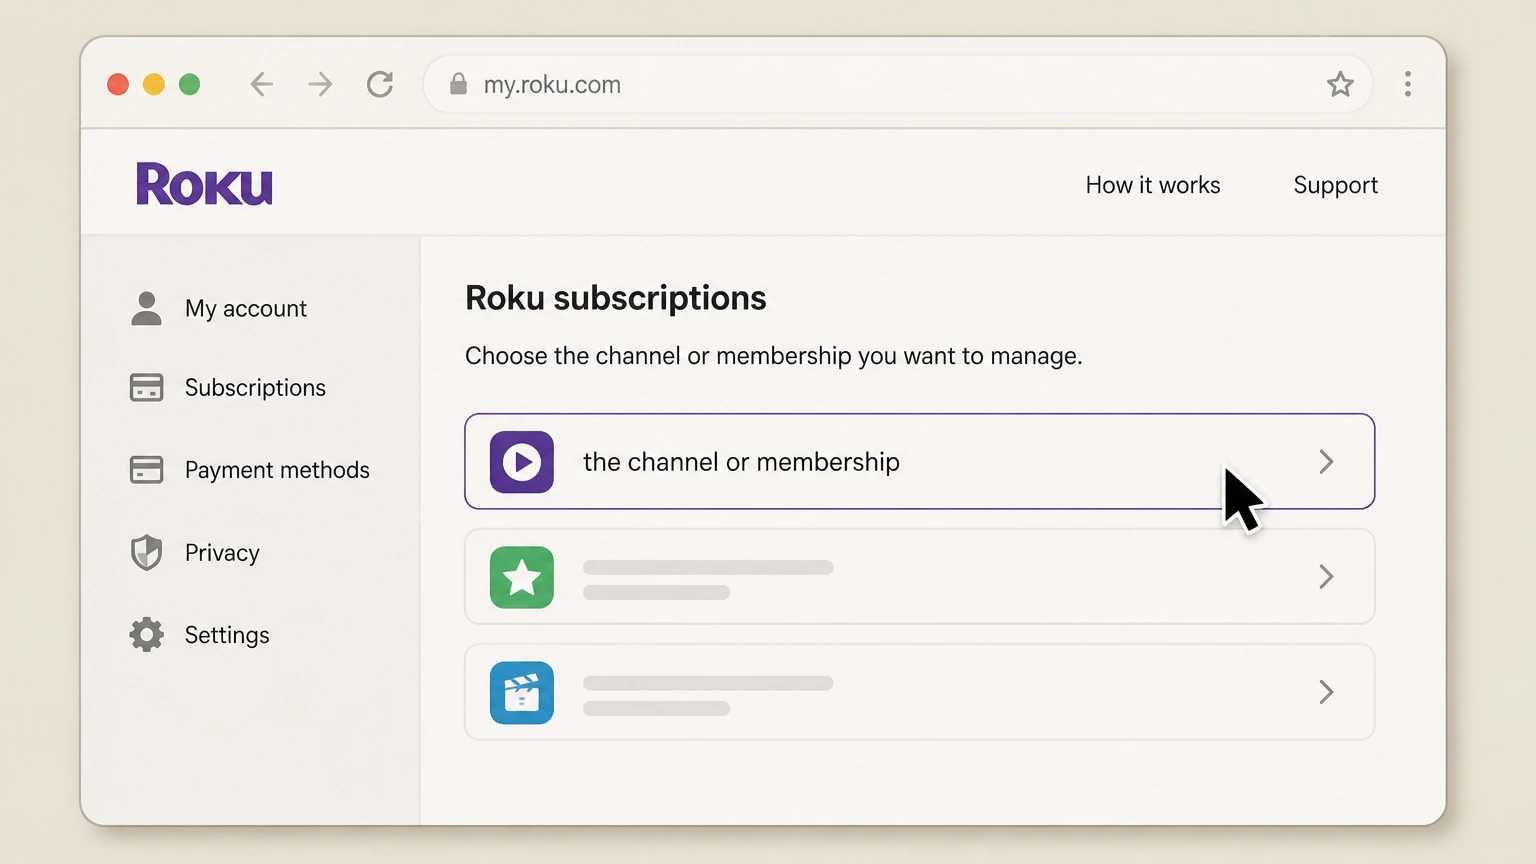Click the Roku subscriptions heading
The height and width of the screenshot is (864, 1536).
click(616, 298)
